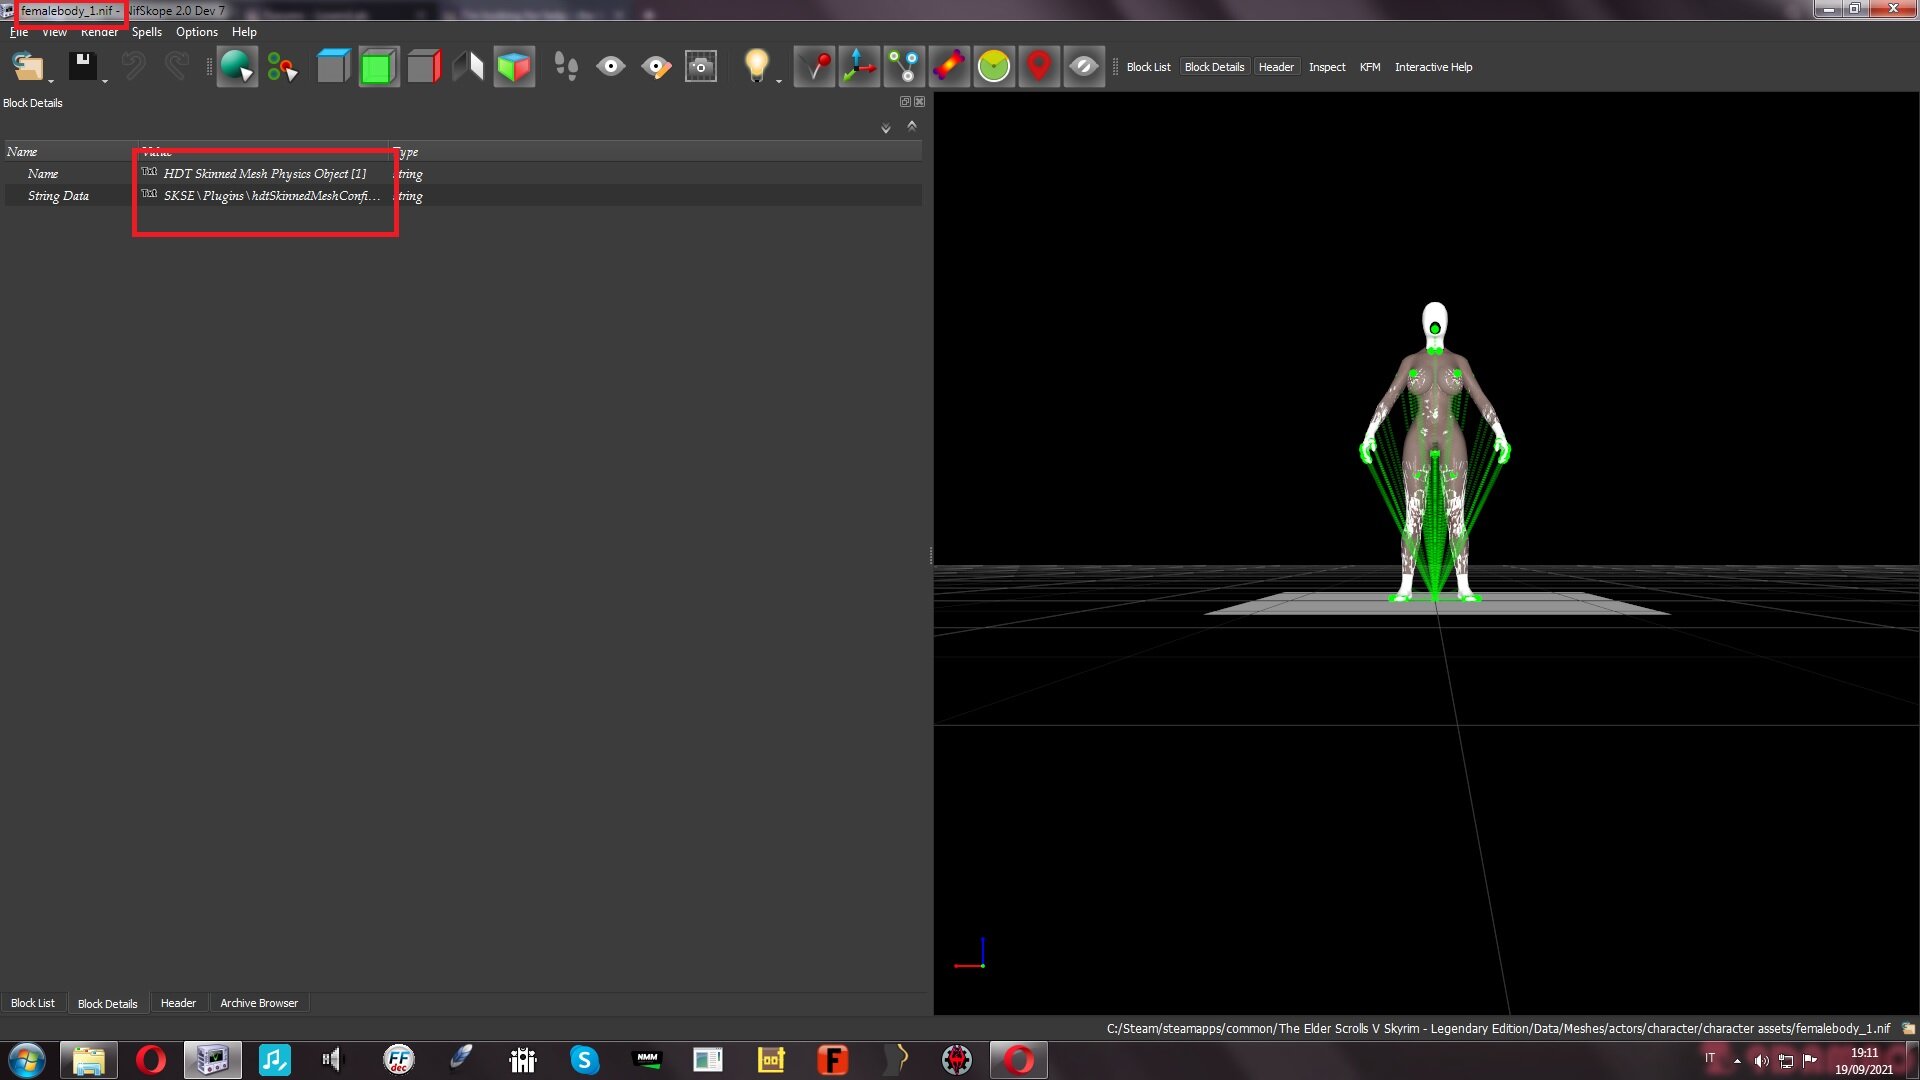Open the File menu
1920x1080 pixels.
pos(19,32)
